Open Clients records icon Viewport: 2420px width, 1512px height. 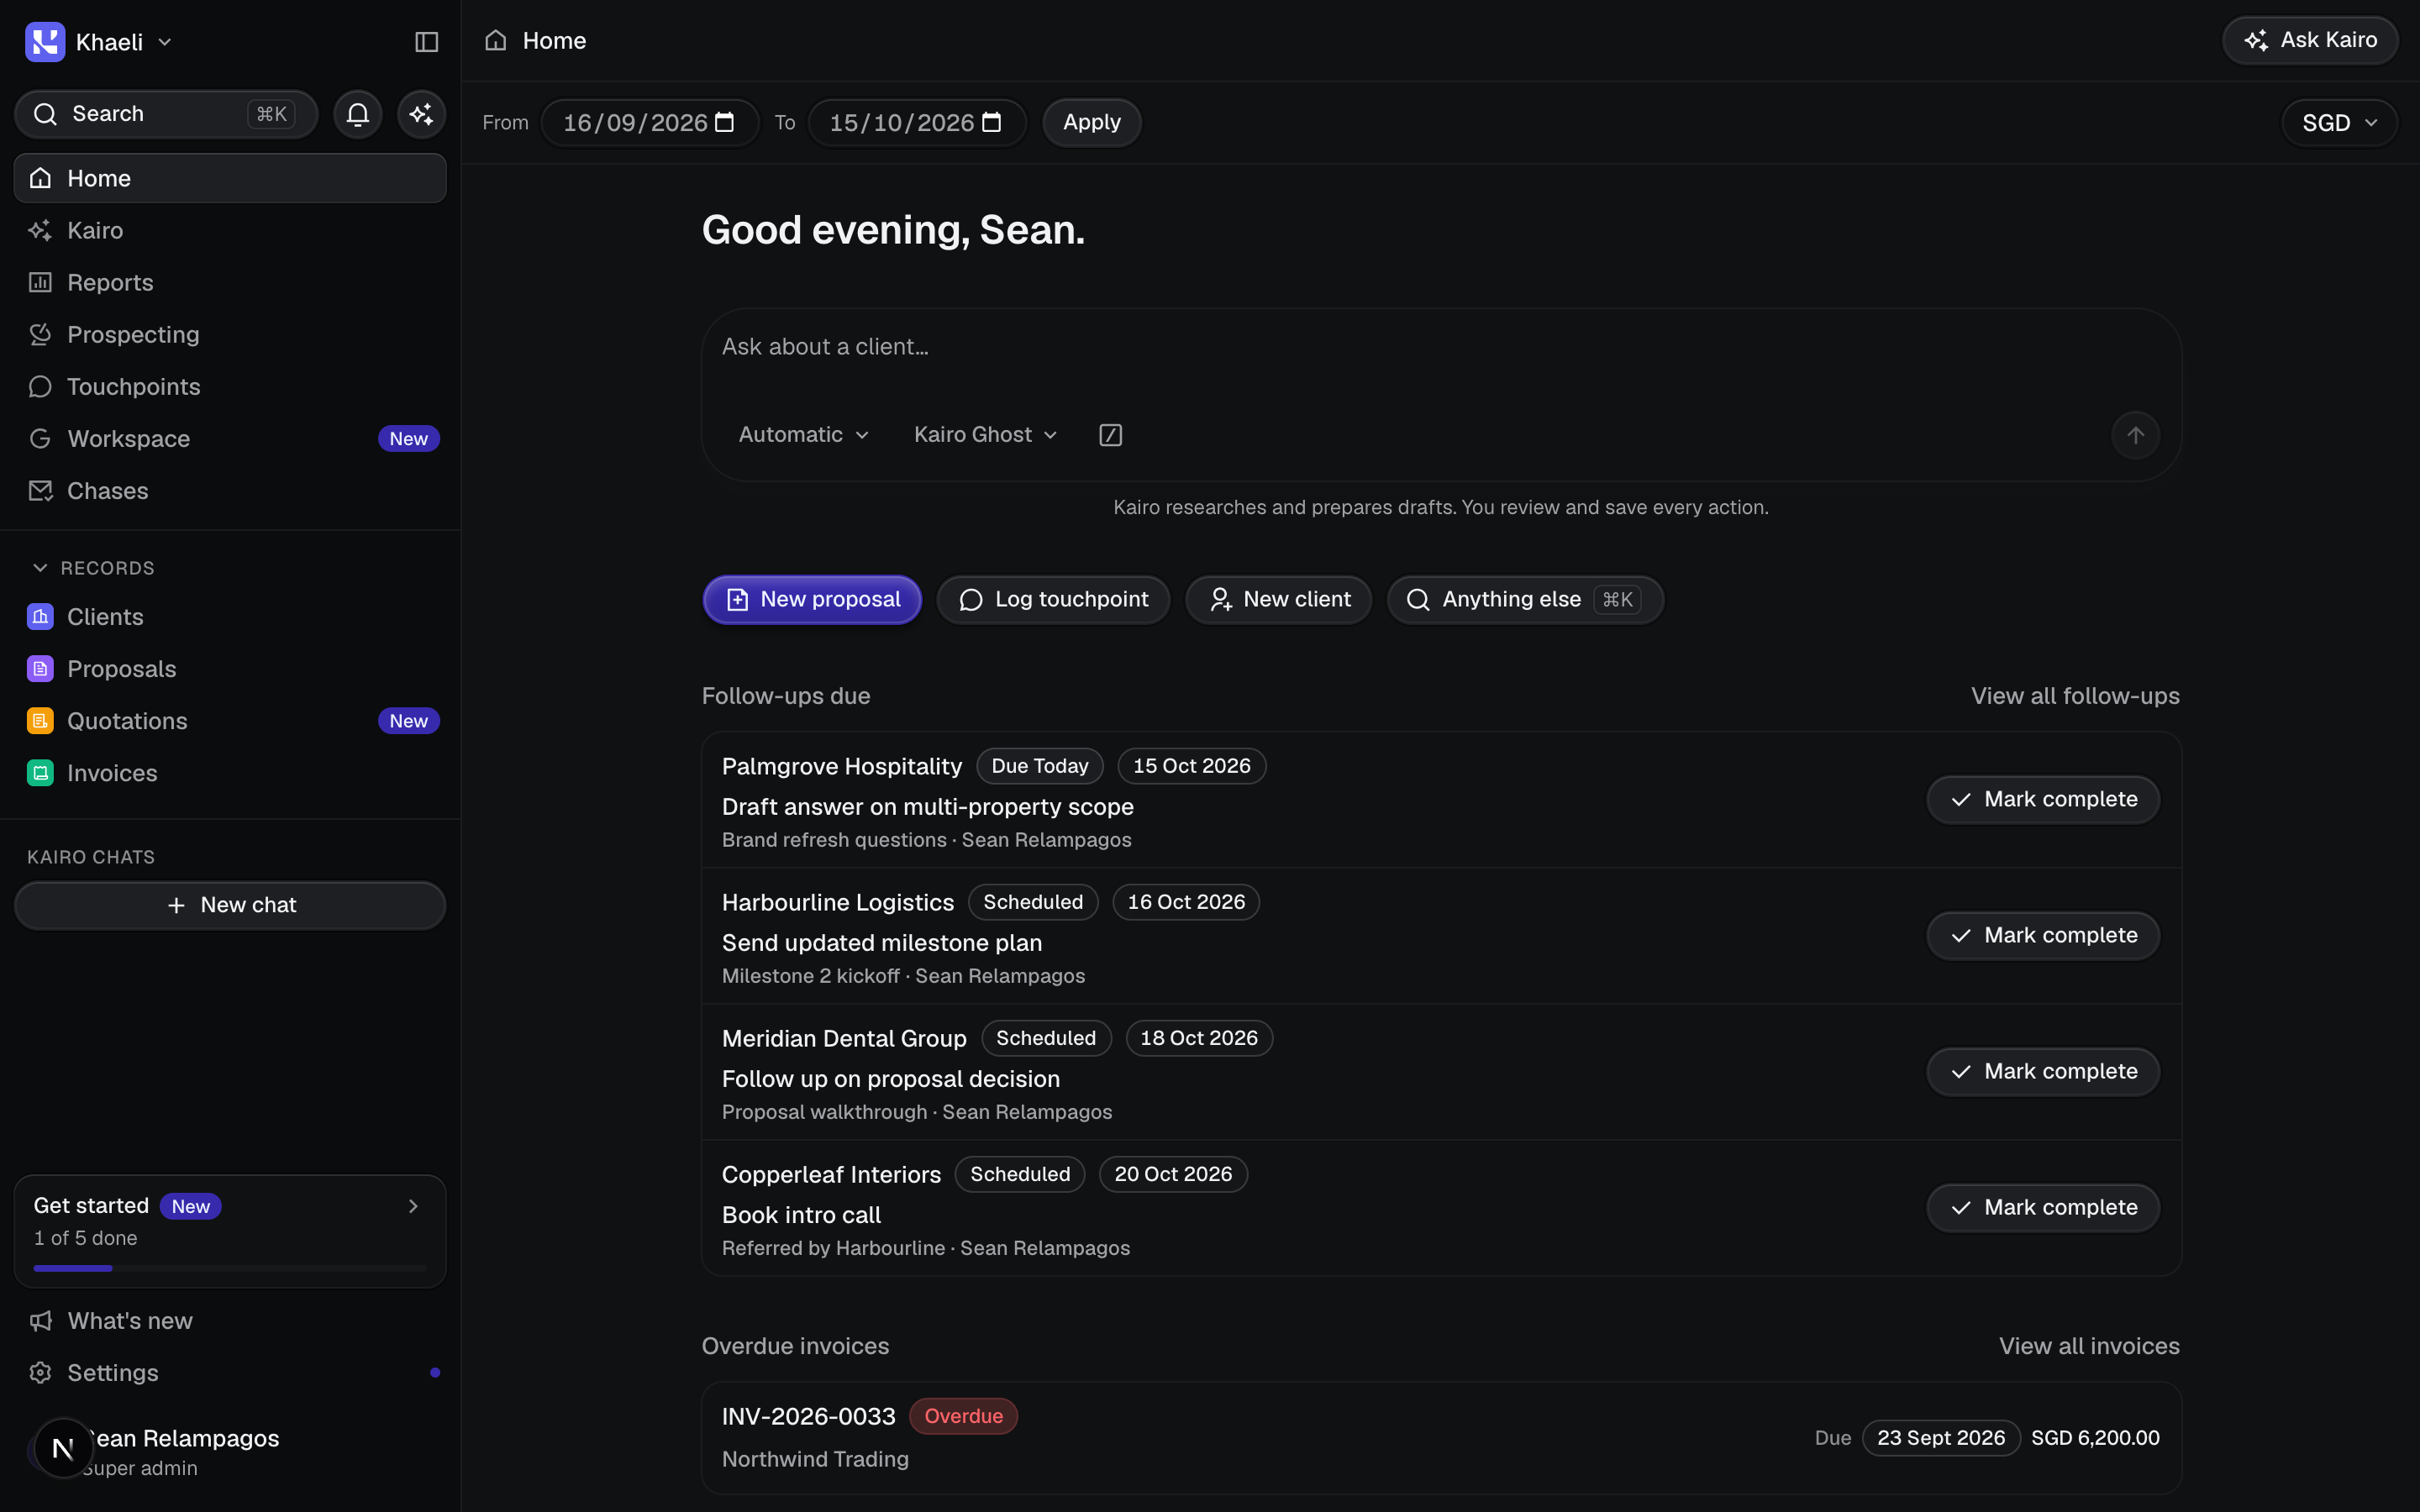40,617
